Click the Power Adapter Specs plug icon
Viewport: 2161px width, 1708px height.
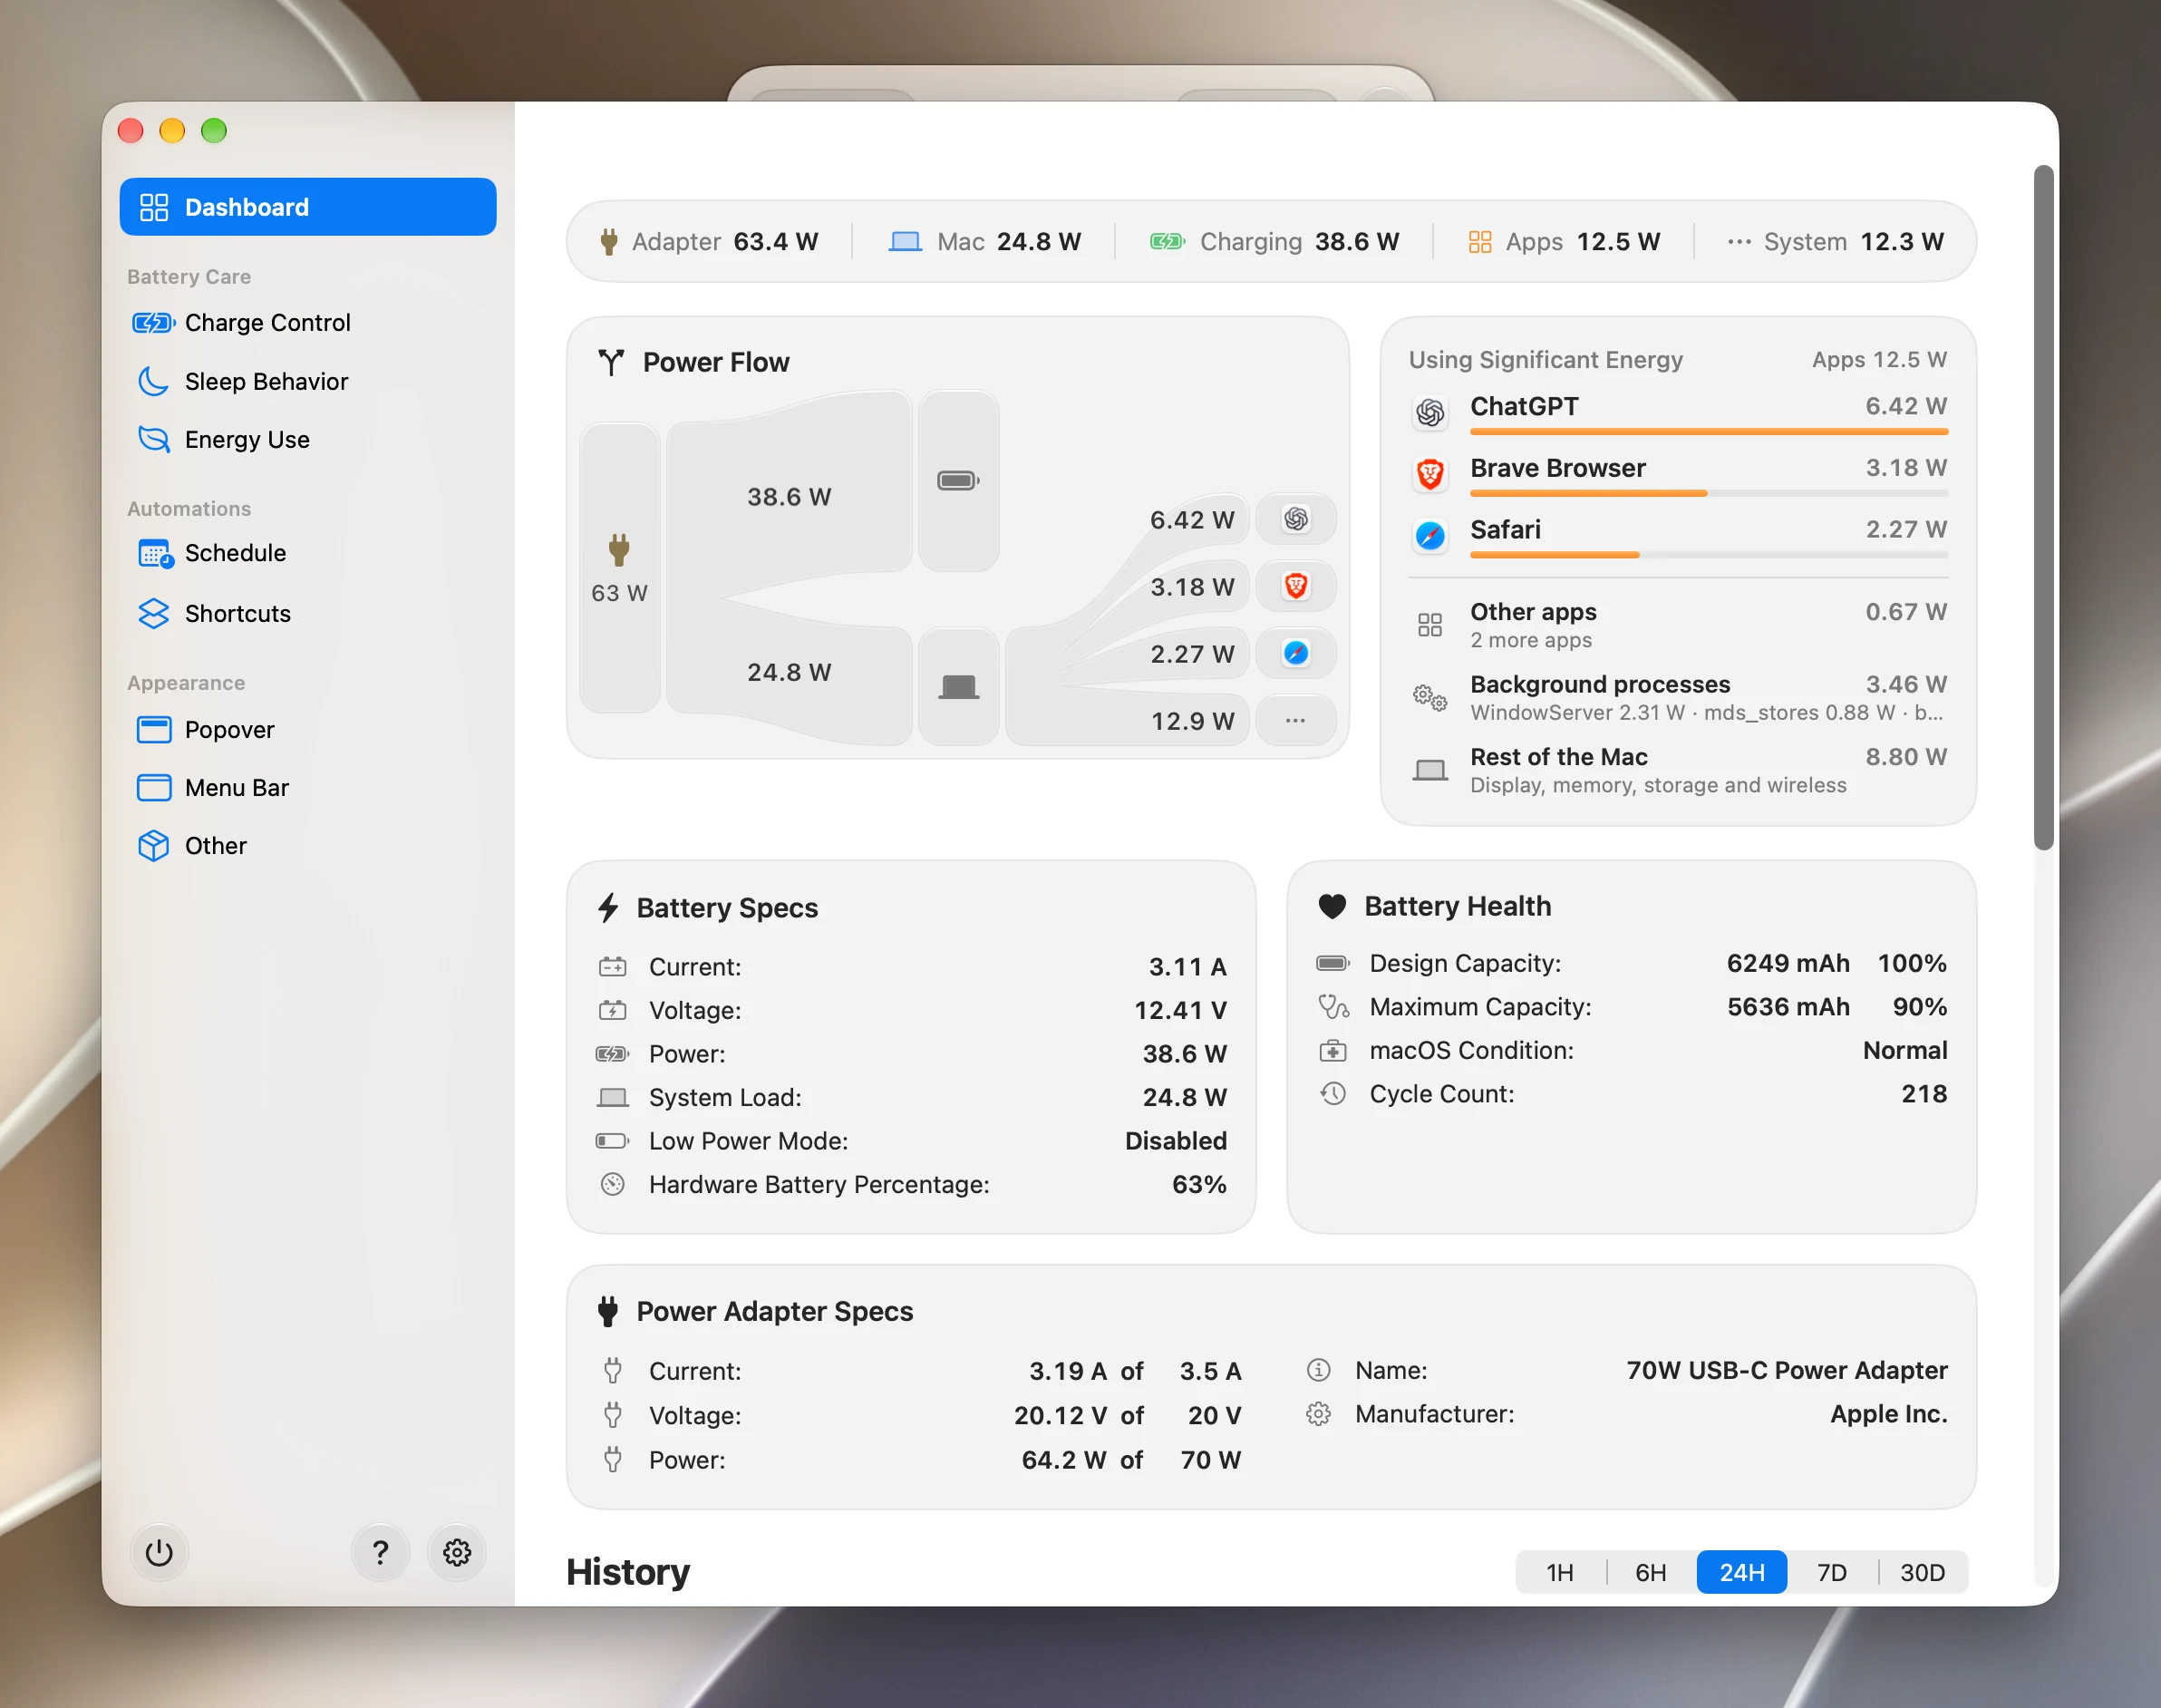coord(608,1311)
